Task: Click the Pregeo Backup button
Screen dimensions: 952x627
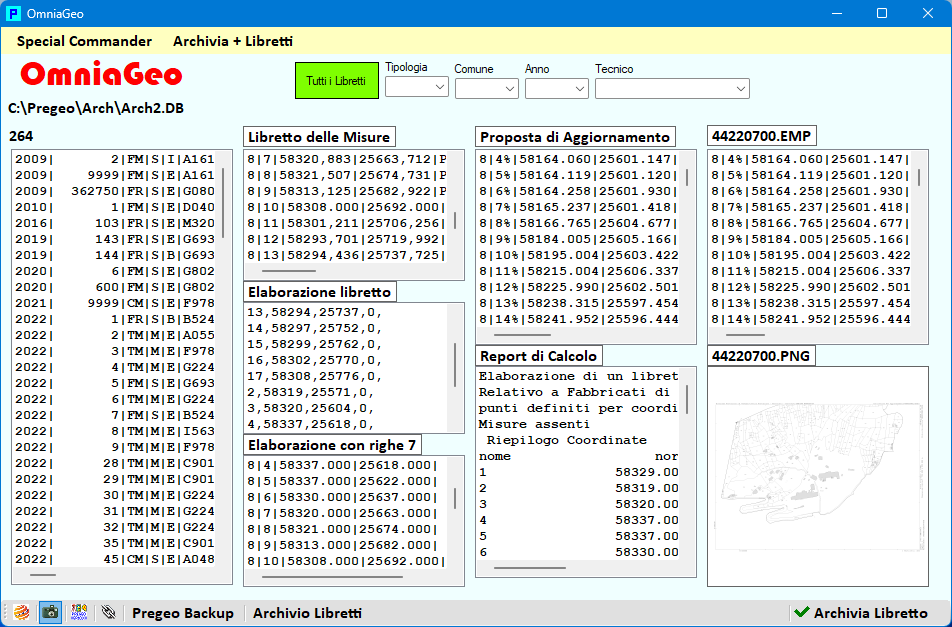Action: [x=183, y=613]
